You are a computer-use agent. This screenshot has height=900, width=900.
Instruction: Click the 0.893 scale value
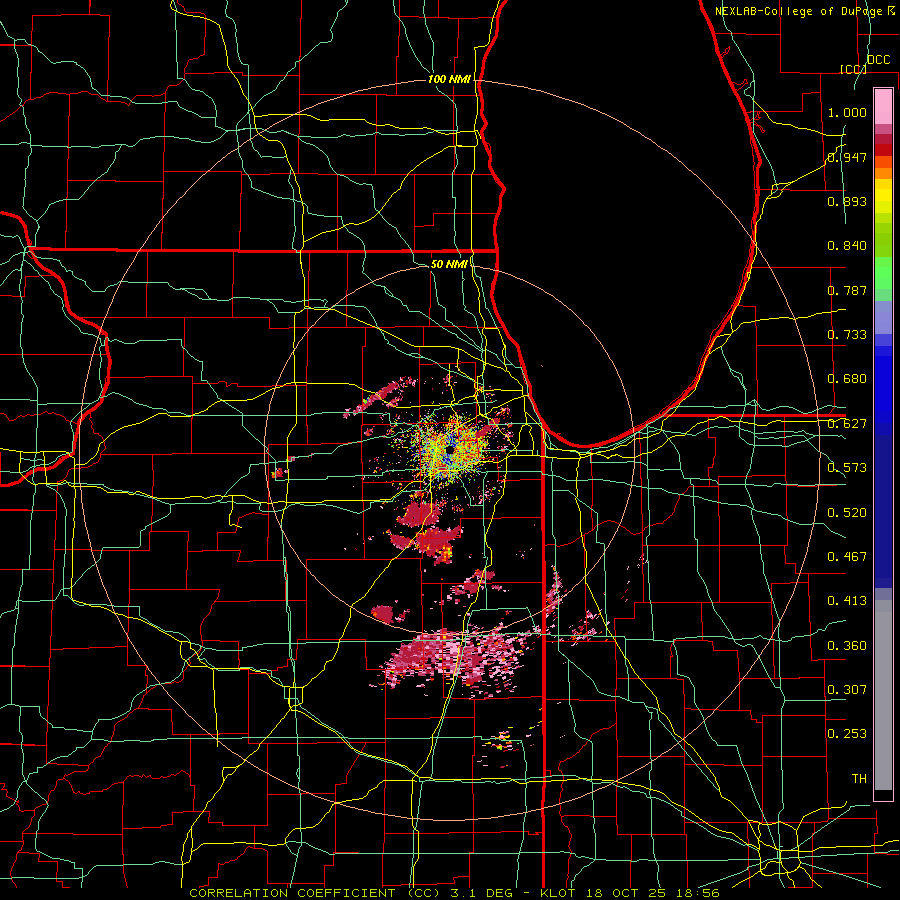tap(847, 201)
